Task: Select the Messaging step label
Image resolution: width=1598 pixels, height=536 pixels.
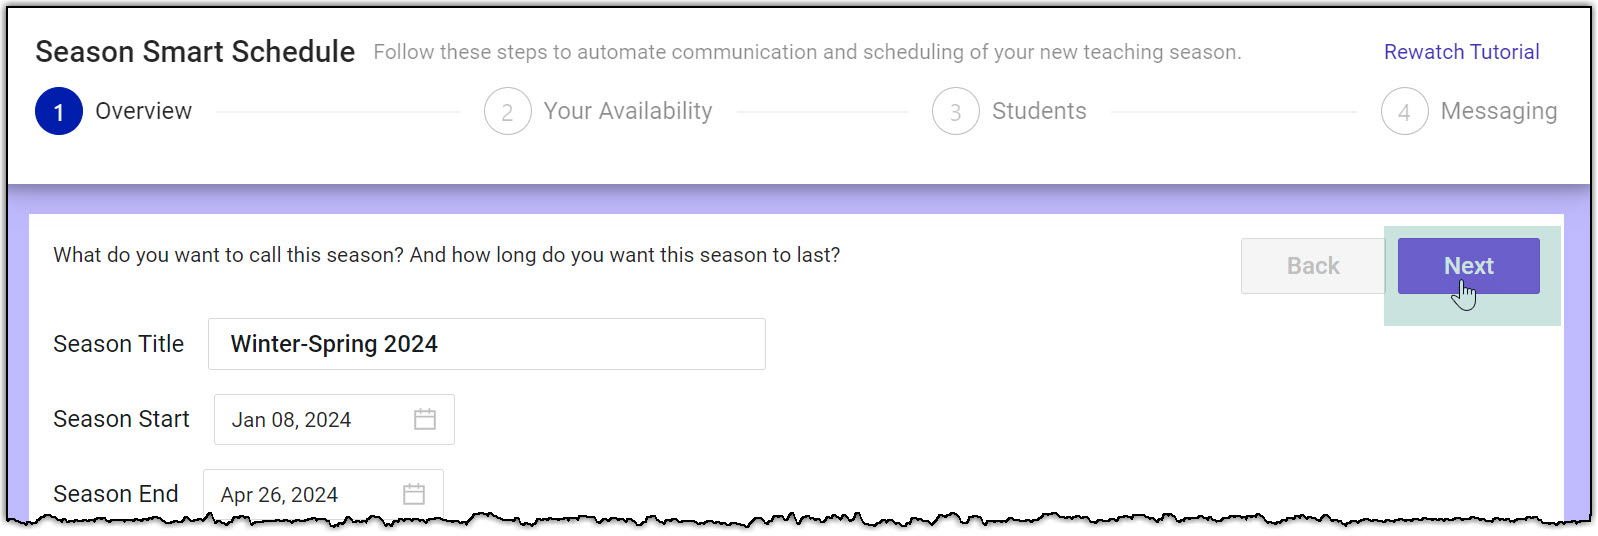Action: tap(1498, 111)
